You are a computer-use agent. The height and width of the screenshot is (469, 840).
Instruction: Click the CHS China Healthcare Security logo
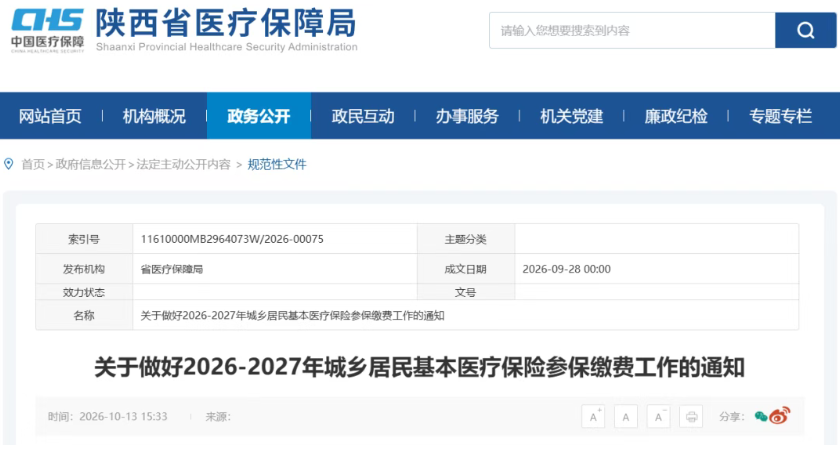point(48,31)
